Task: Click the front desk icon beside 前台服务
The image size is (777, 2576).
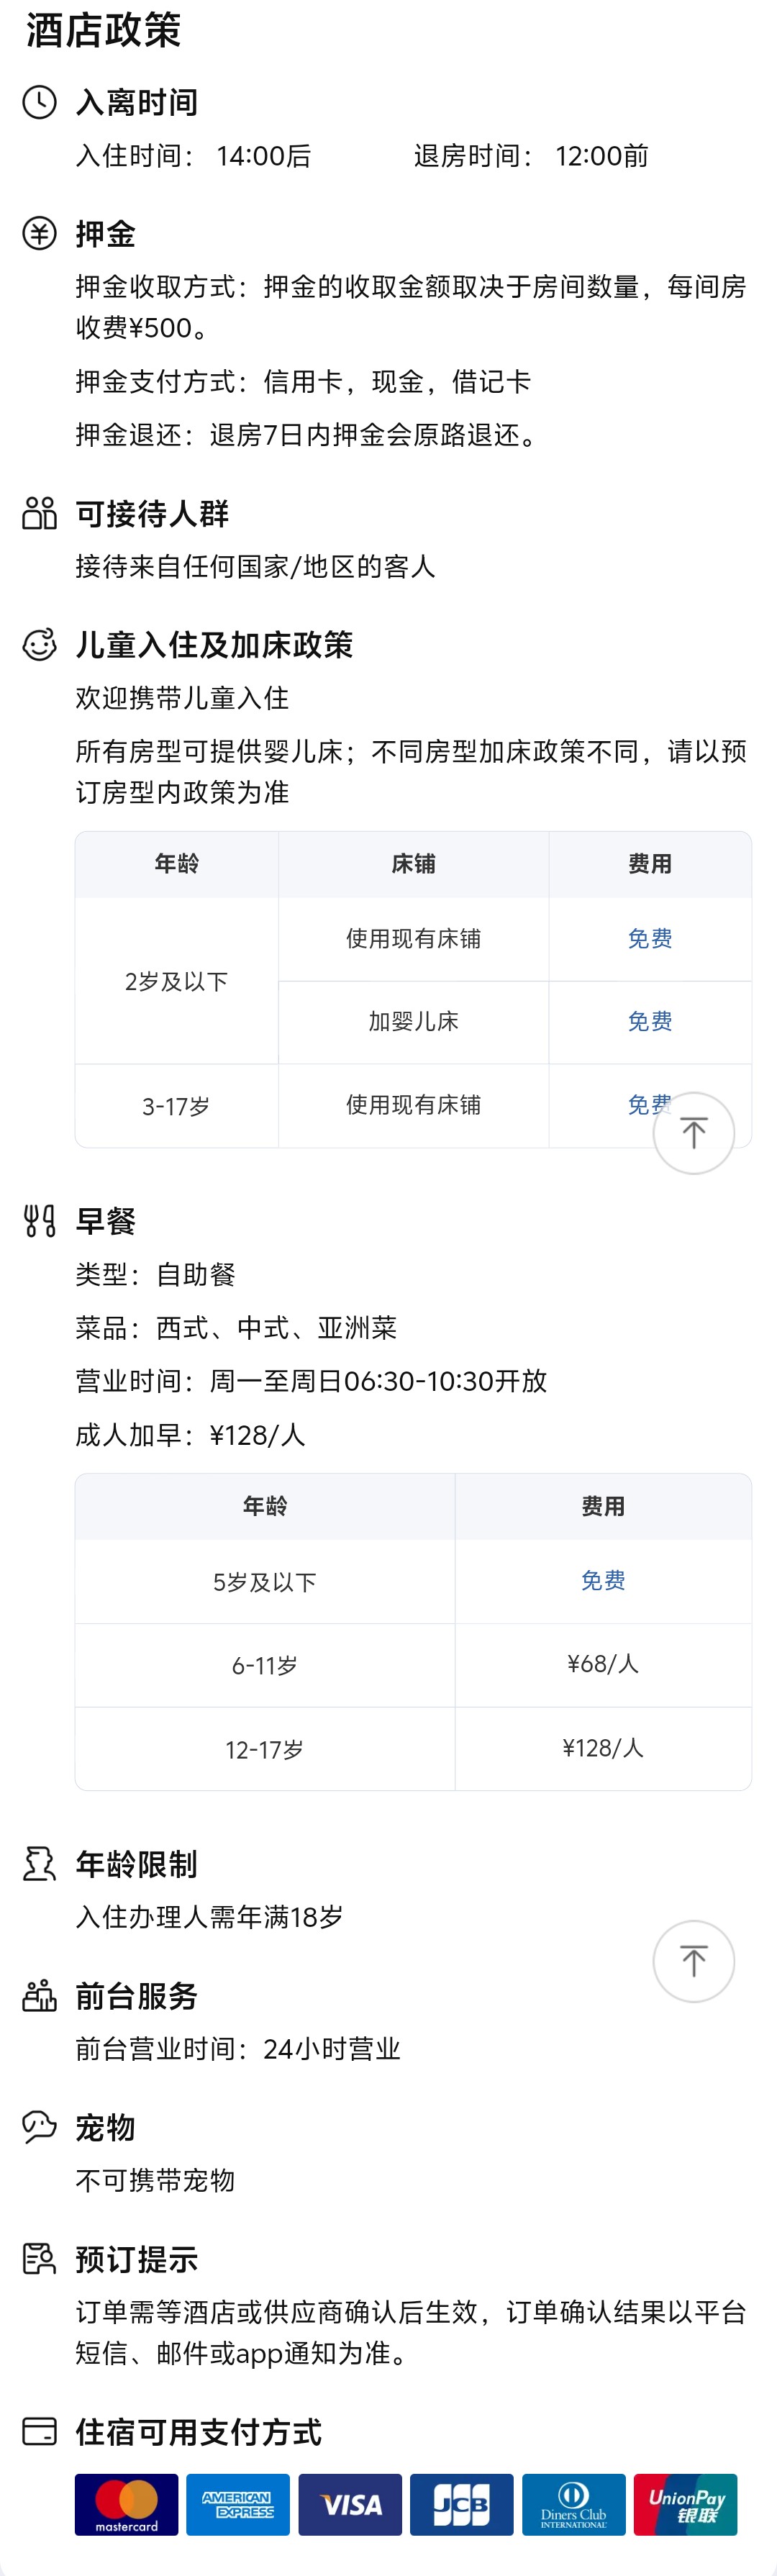Action: 39,1996
